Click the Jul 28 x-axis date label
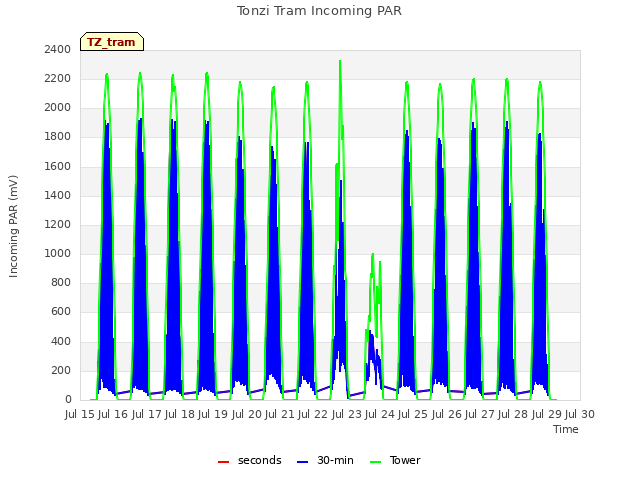Viewport: 640px width, 480px height. tap(513, 414)
